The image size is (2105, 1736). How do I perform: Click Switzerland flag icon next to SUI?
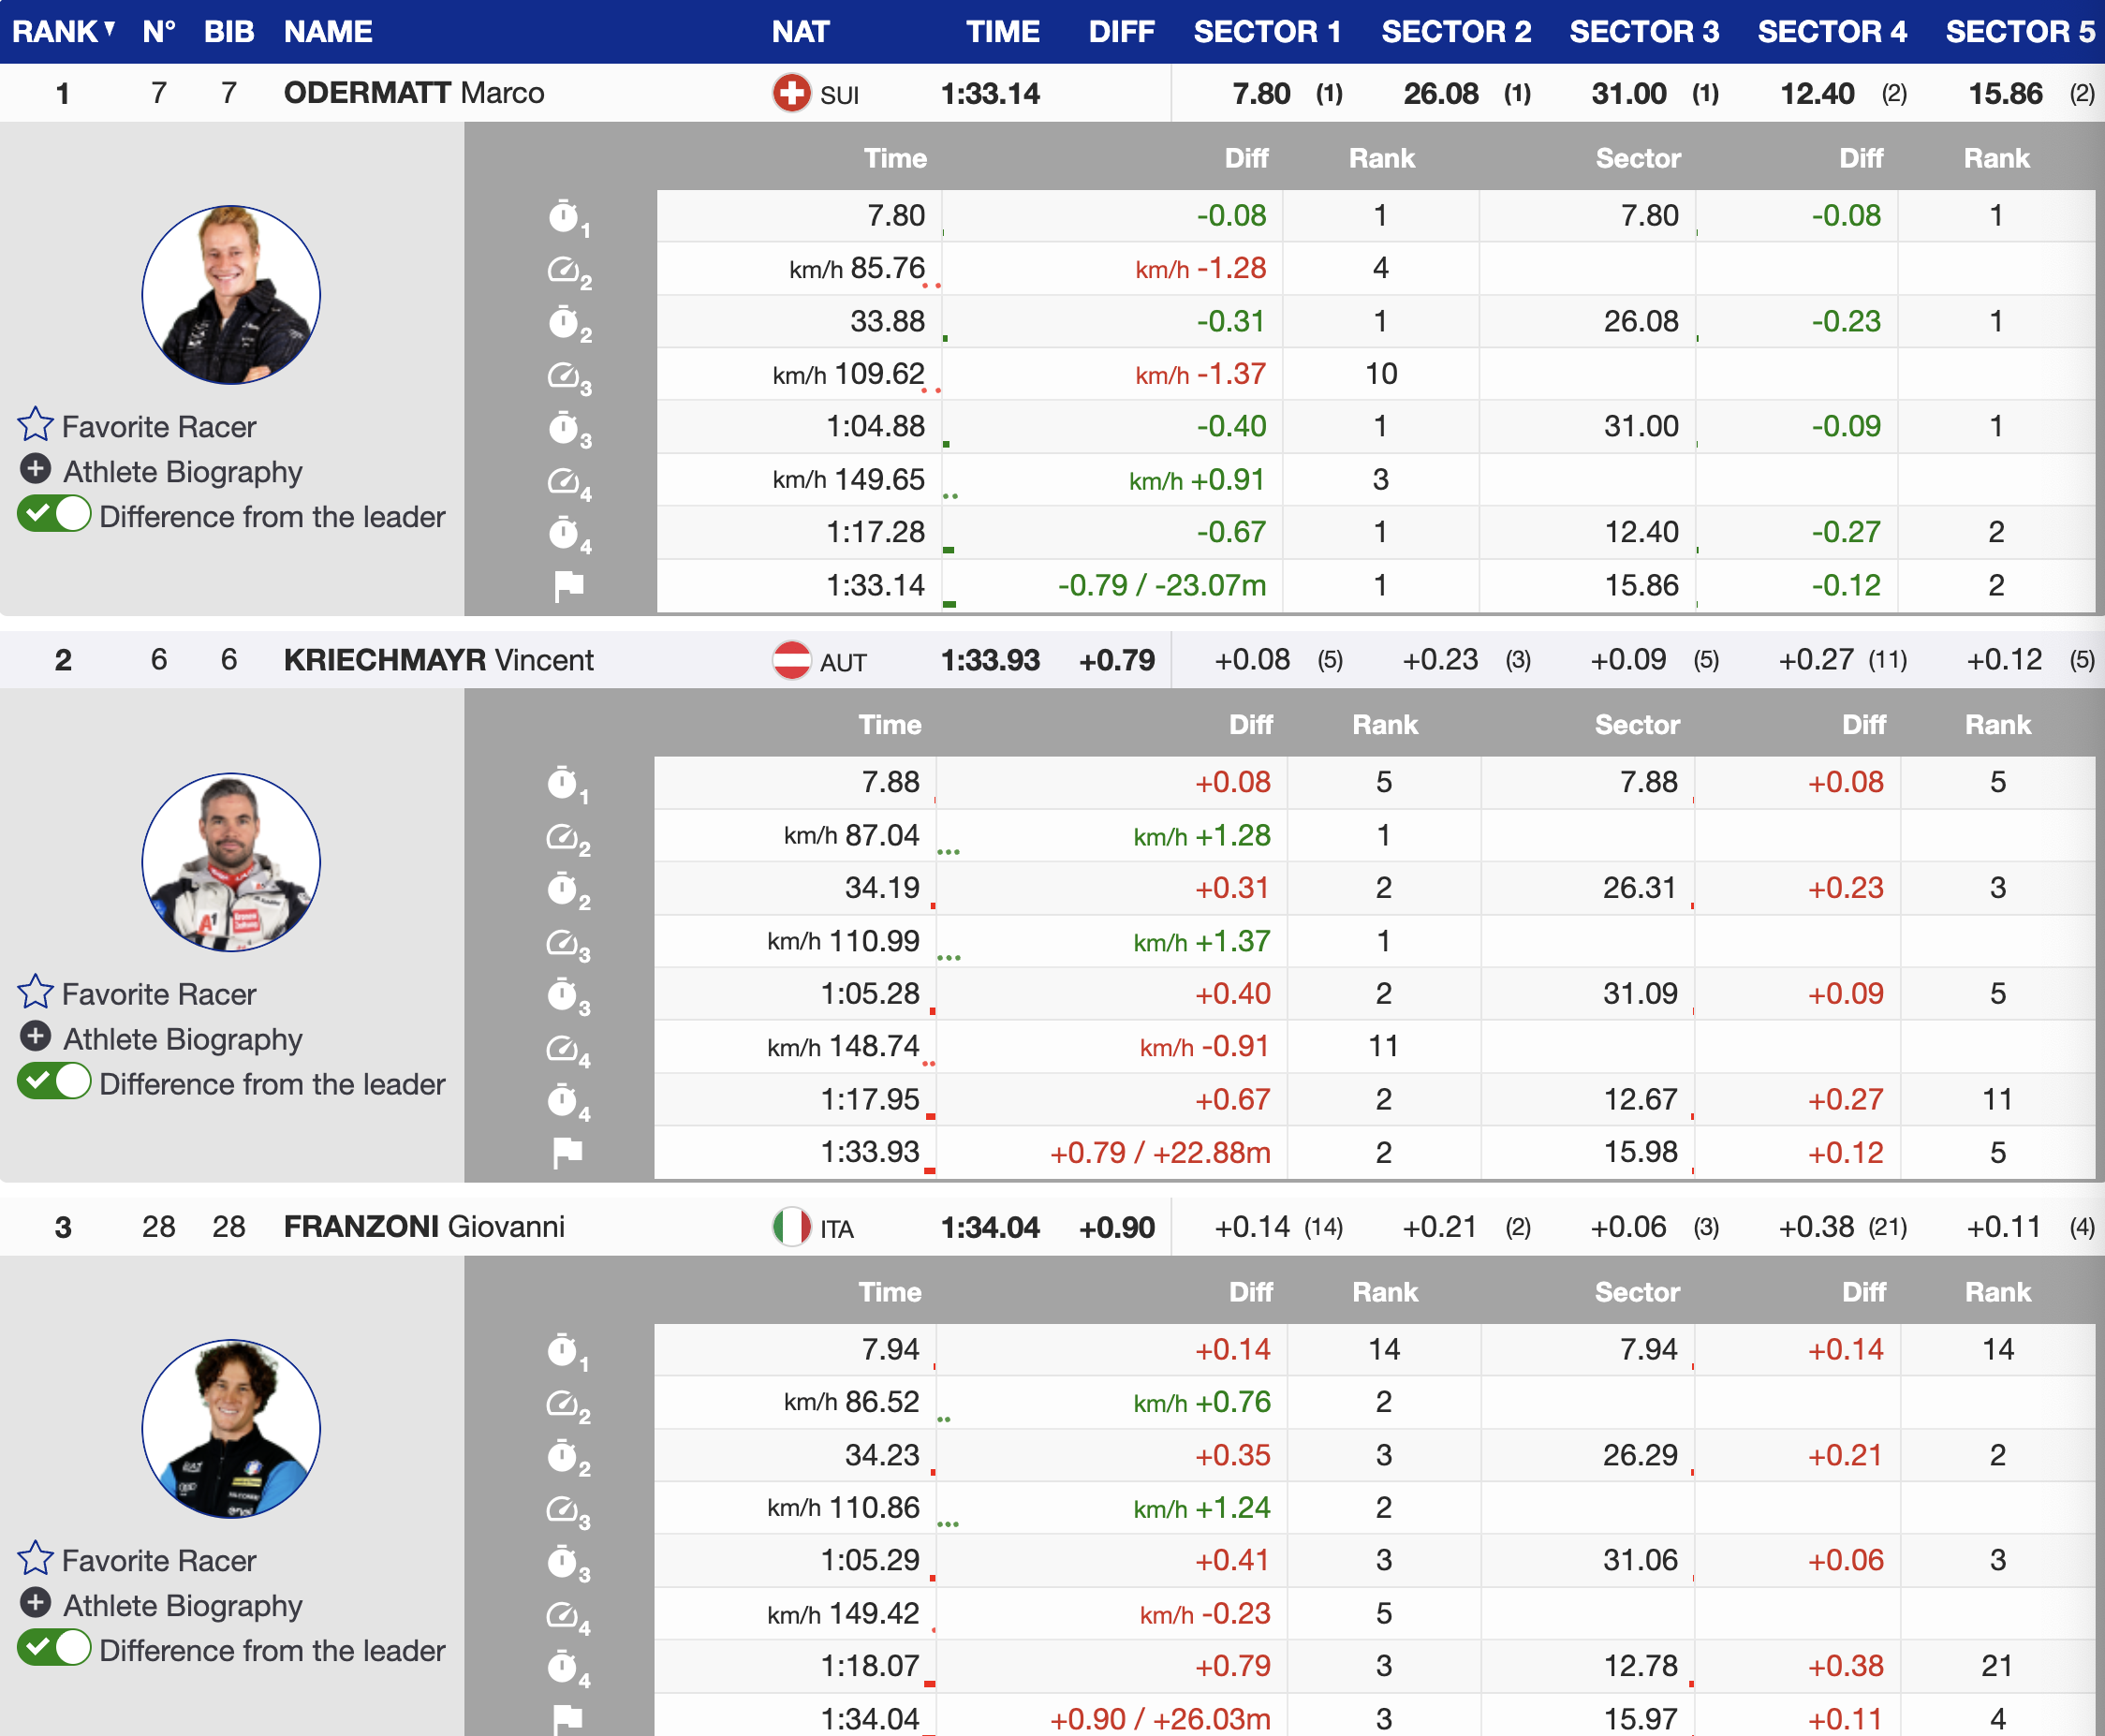click(x=791, y=94)
